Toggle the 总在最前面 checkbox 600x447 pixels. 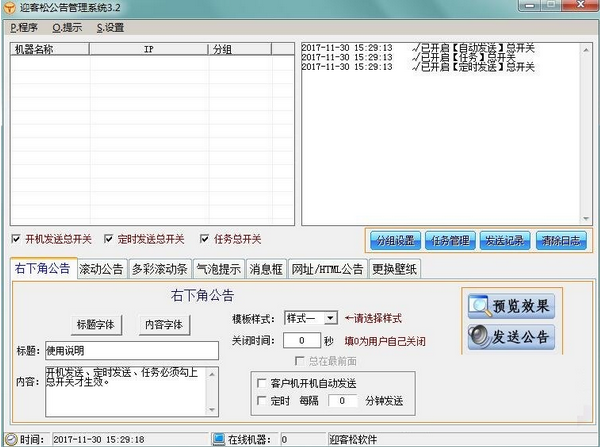coord(300,361)
